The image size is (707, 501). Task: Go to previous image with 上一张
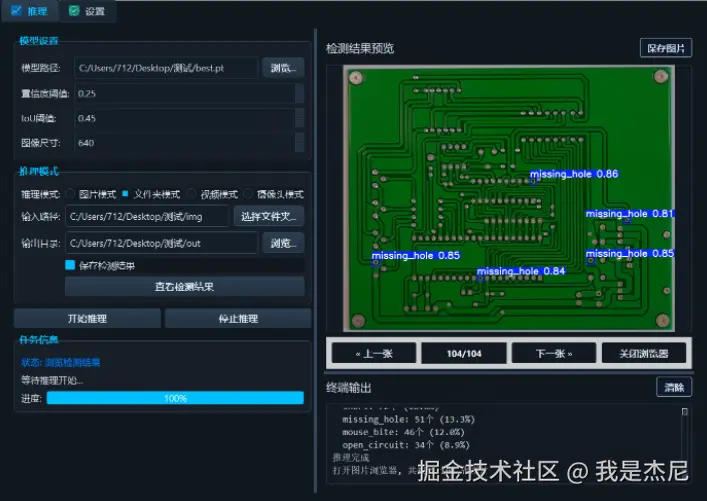371,353
